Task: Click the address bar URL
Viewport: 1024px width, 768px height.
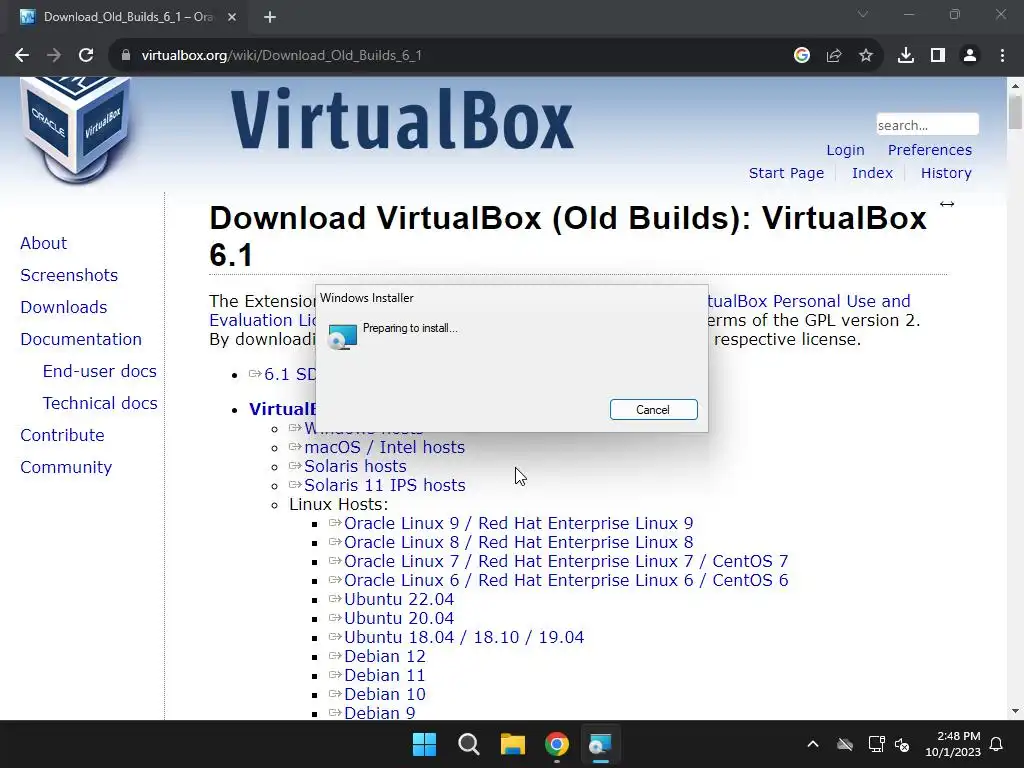Action: pos(281,56)
